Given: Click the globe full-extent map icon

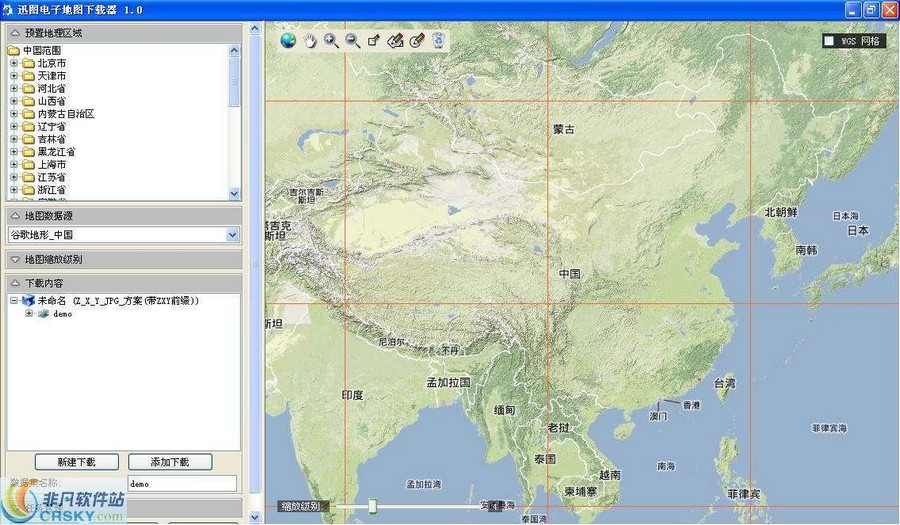Looking at the screenshot, I should tap(288, 40).
